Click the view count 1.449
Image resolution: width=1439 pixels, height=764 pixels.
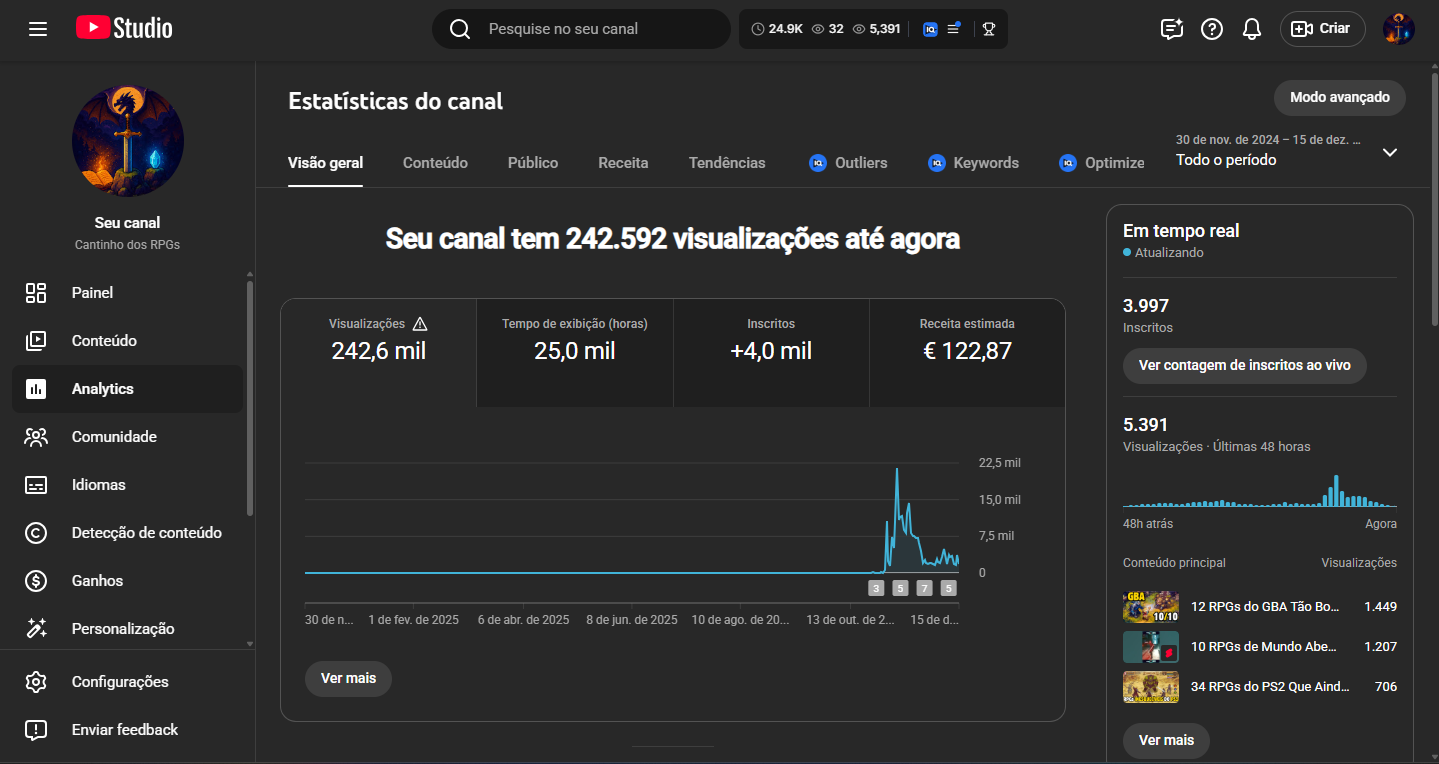coord(1380,607)
